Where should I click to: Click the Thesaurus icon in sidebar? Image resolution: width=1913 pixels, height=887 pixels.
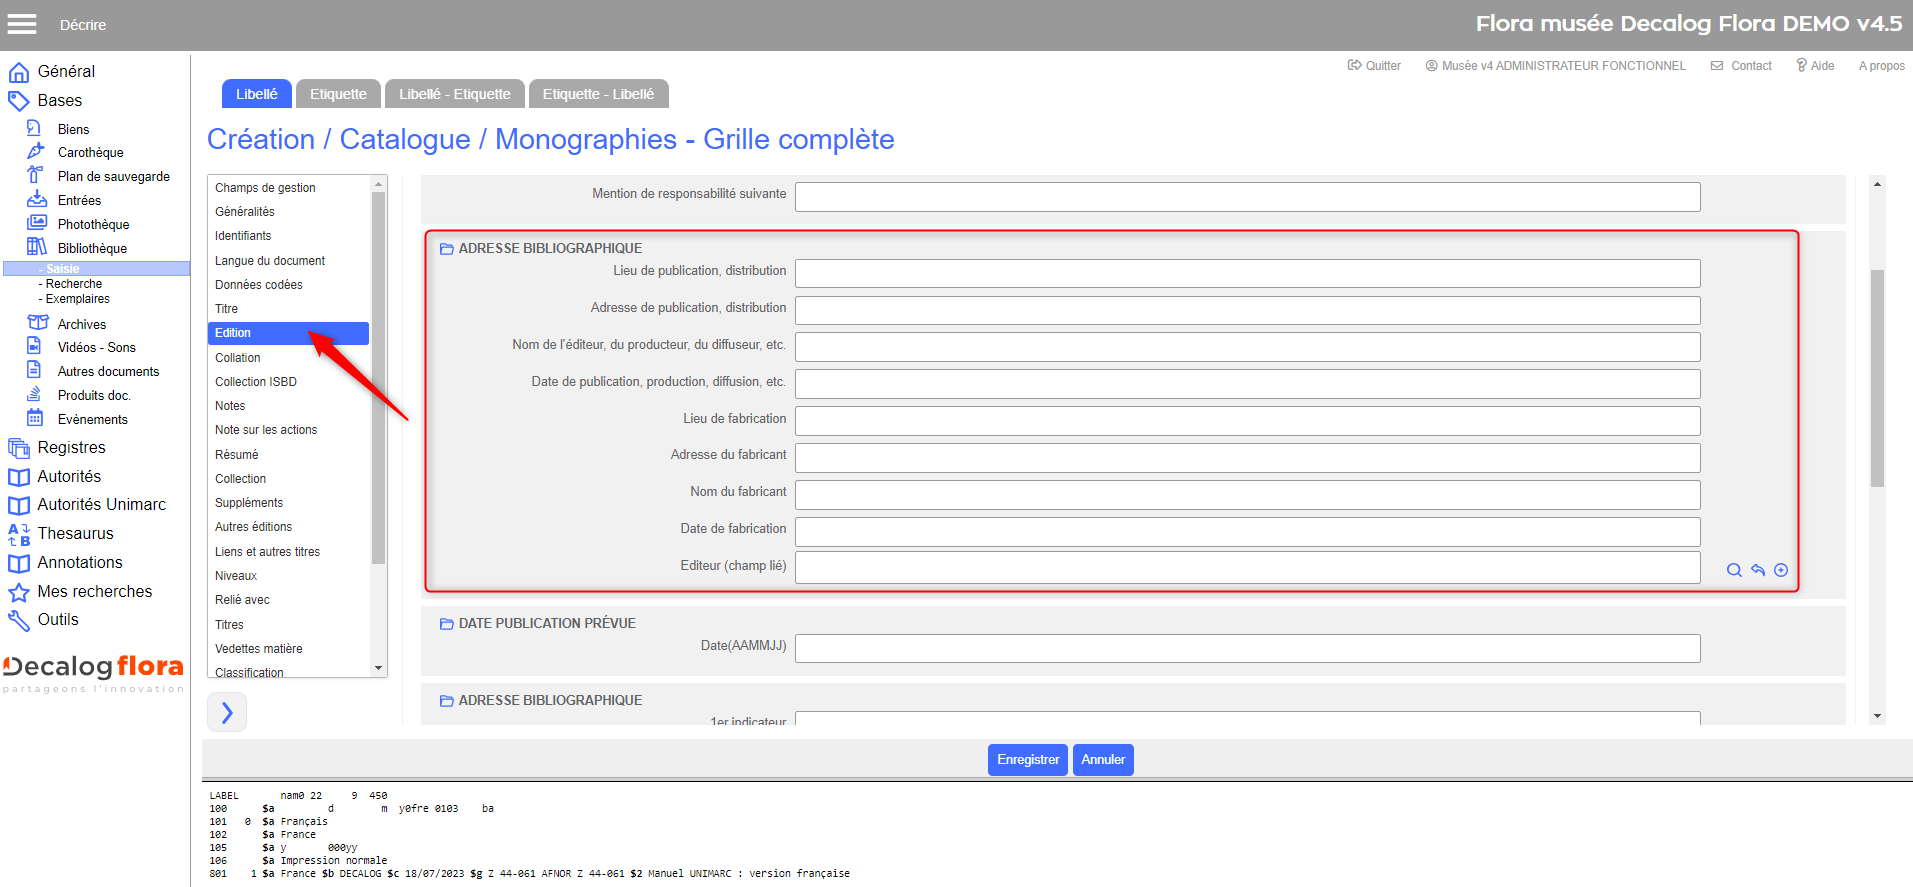pyautogui.click(x=19, y=534)
